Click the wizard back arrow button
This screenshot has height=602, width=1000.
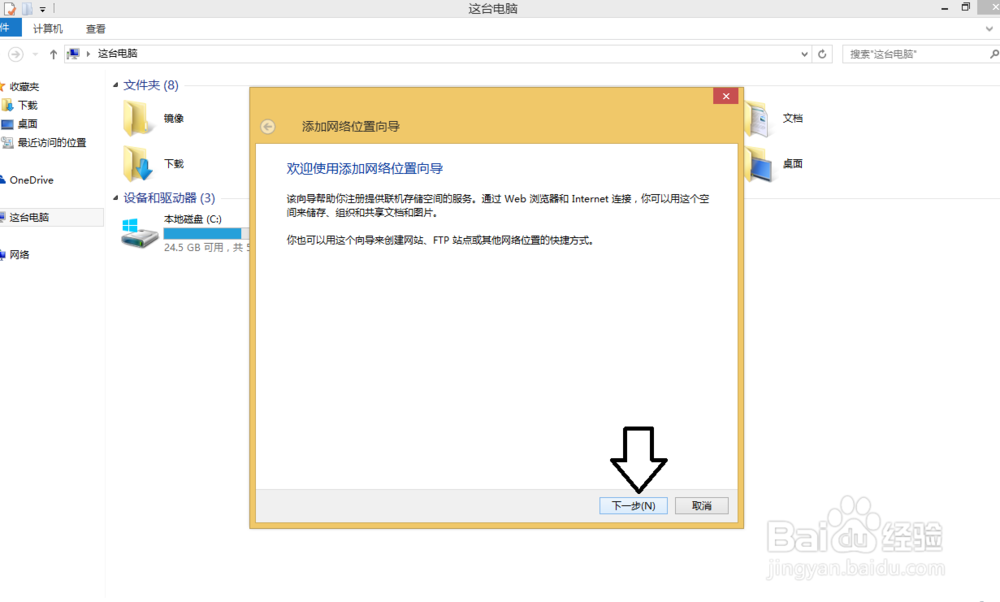pyautogui.click(x=270, y=127)
